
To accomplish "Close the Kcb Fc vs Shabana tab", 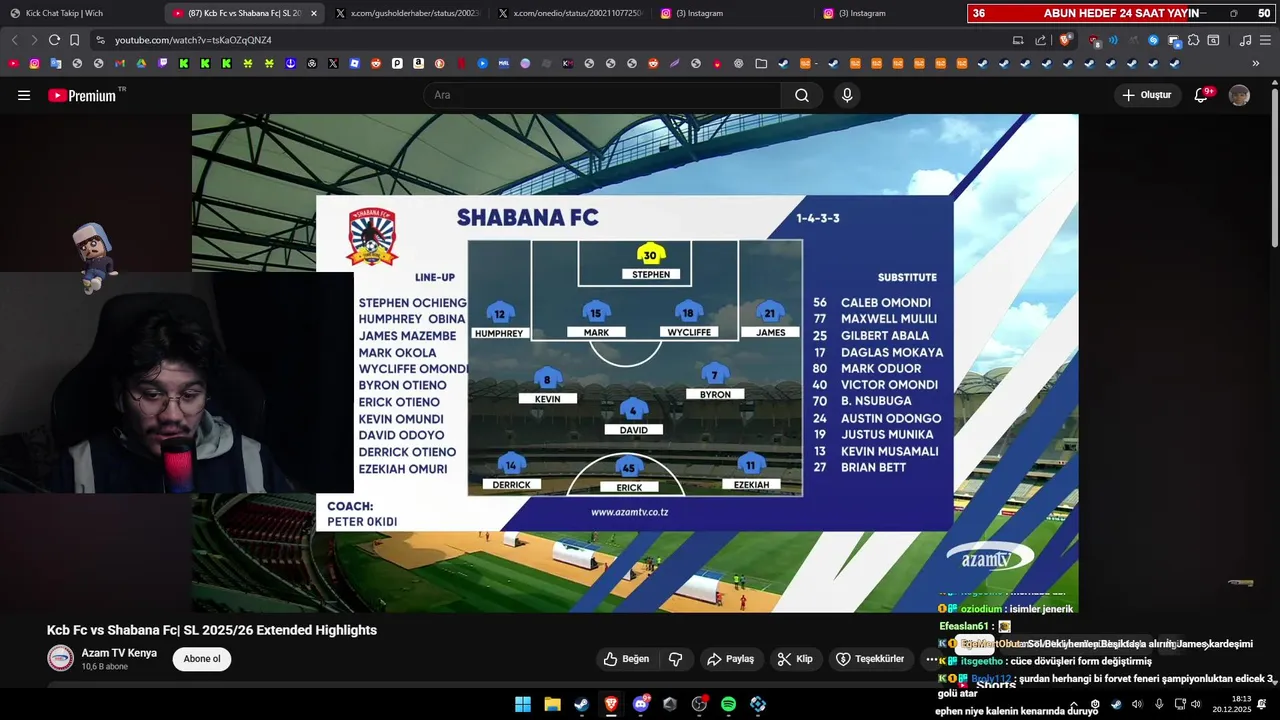I will click(314, 13).
